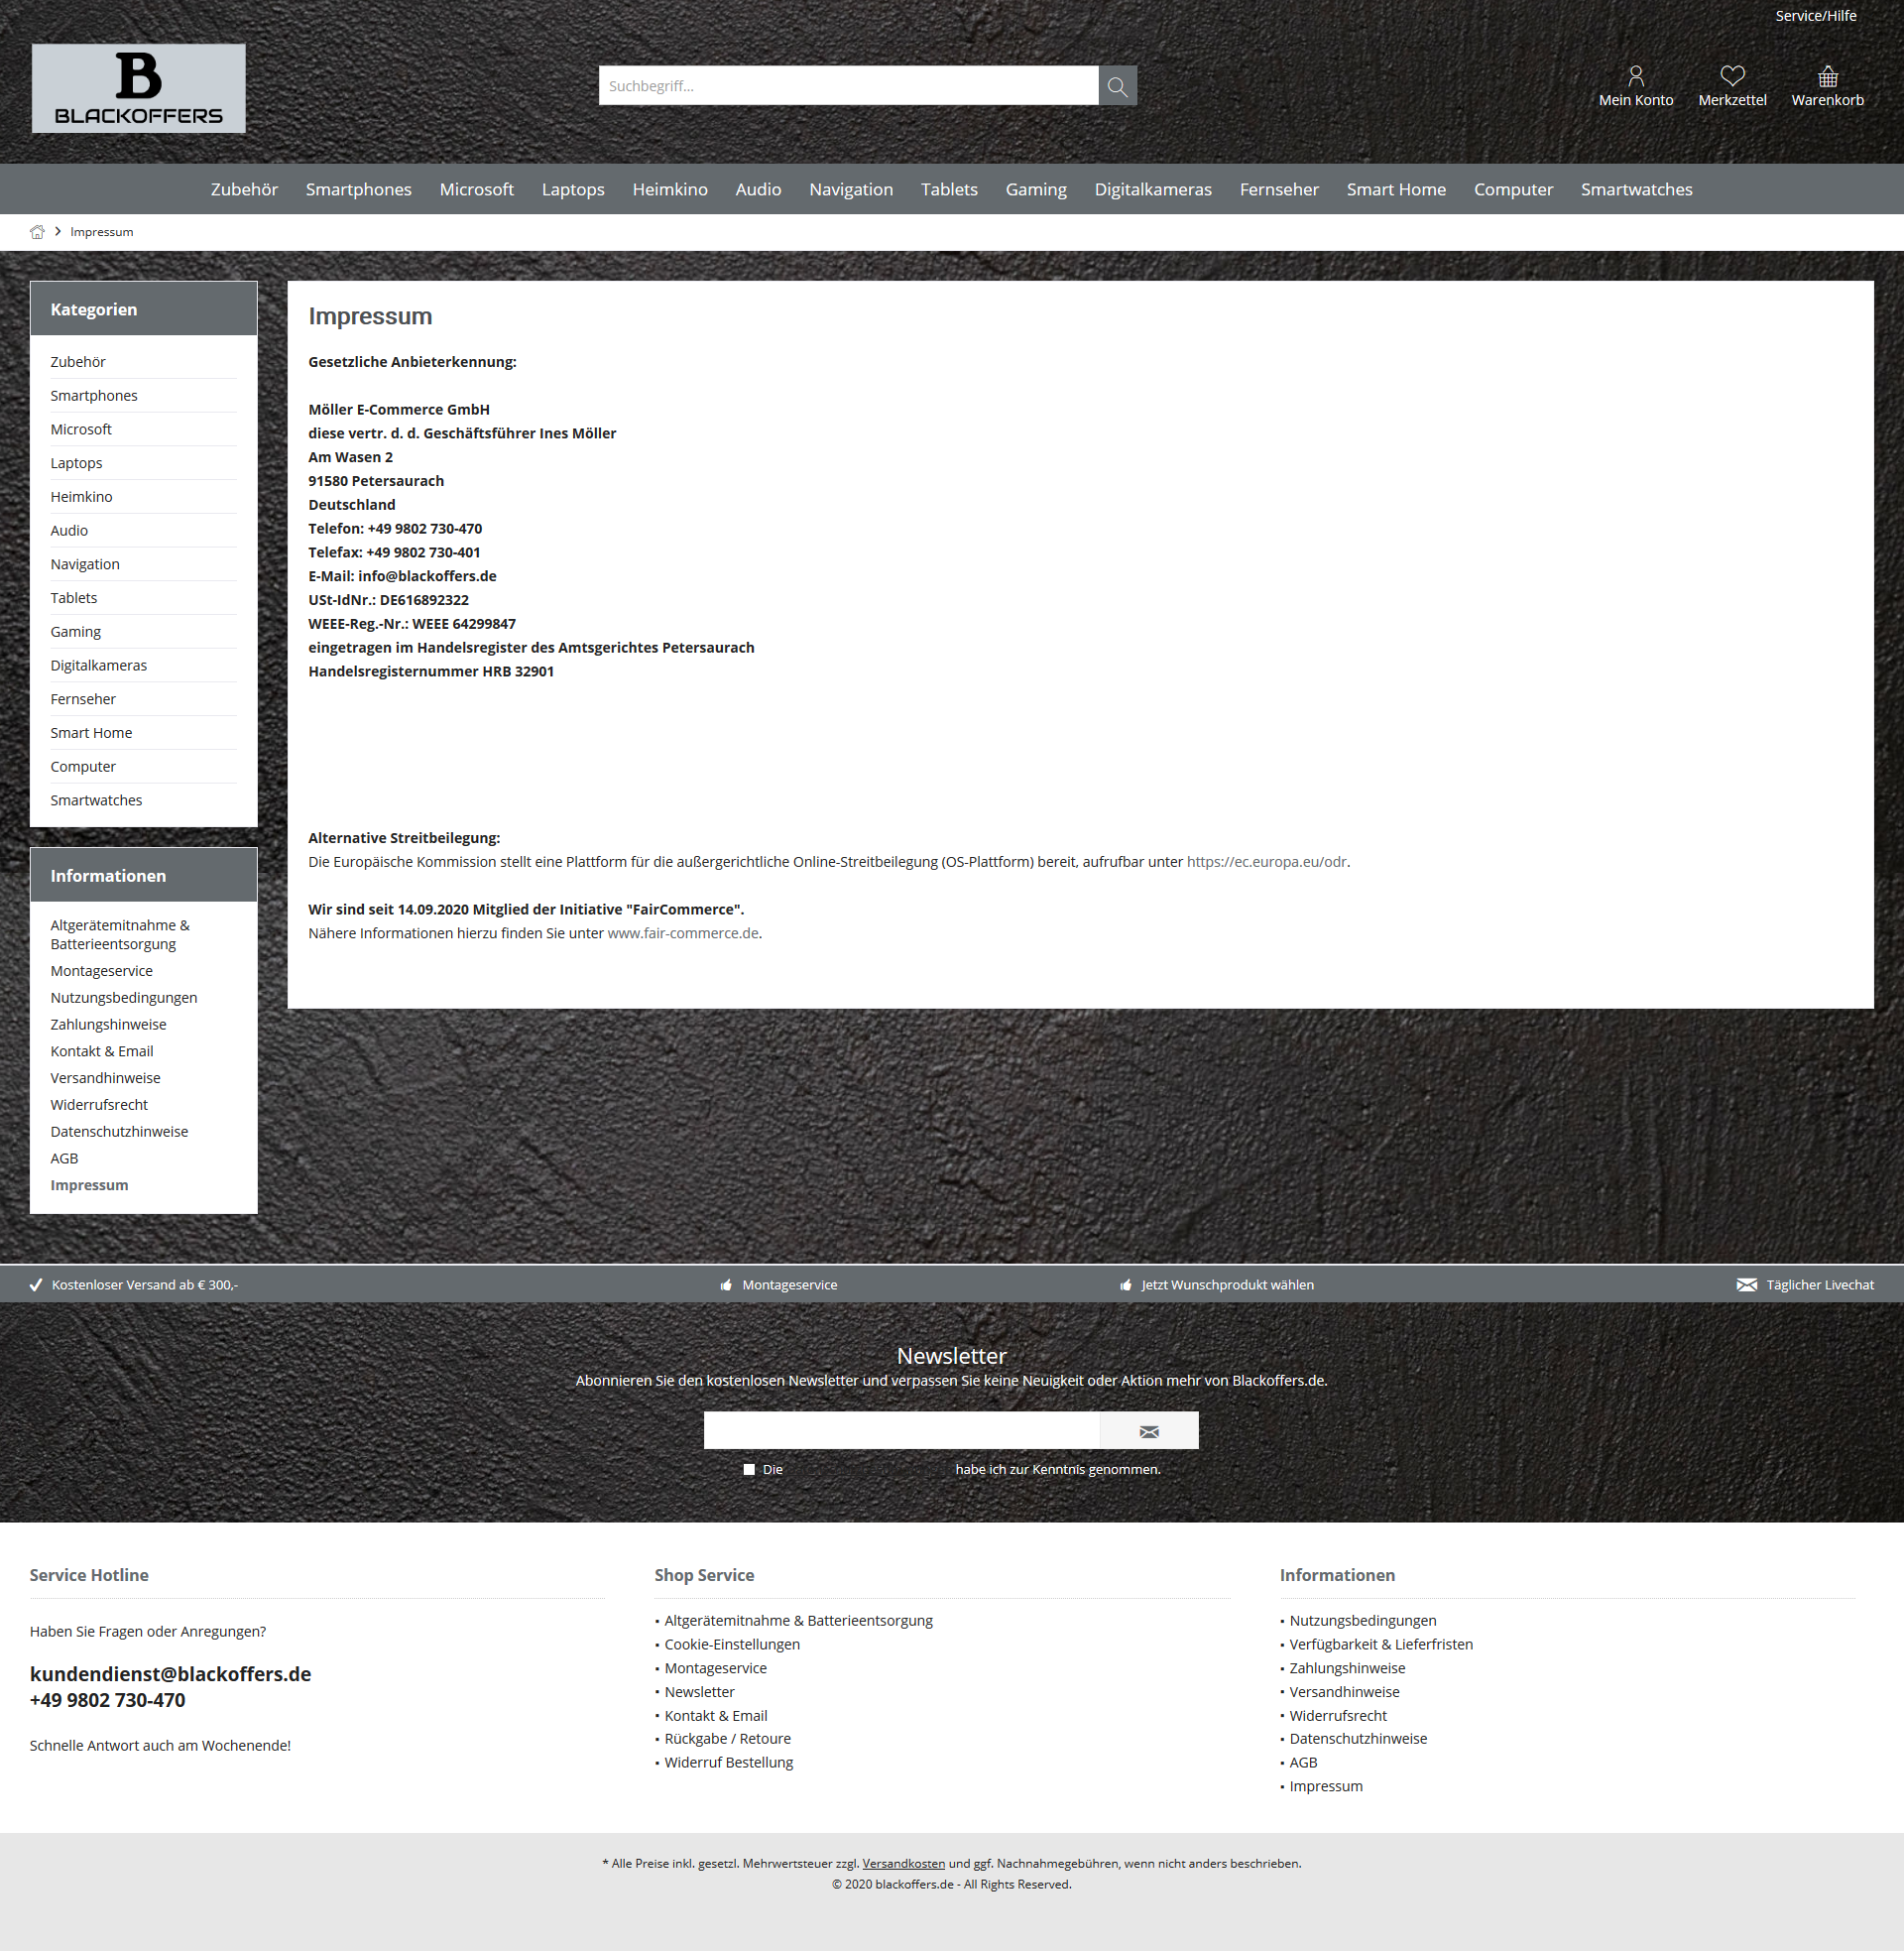Open Mein Konto account icon
Image resolution: width=1904 pixels, height=1951 pixels.
[1635, 76]
